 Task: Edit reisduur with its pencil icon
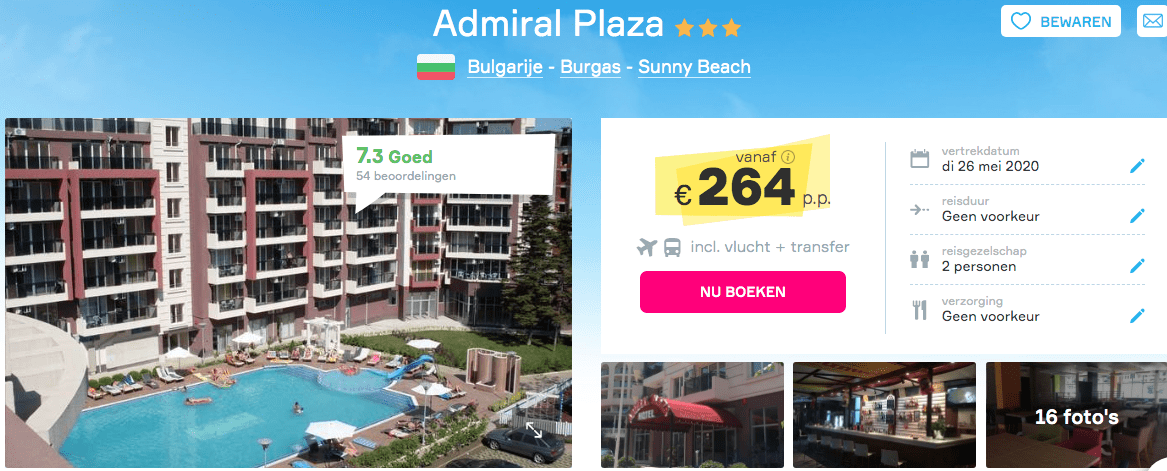(x=1136, y=216)
